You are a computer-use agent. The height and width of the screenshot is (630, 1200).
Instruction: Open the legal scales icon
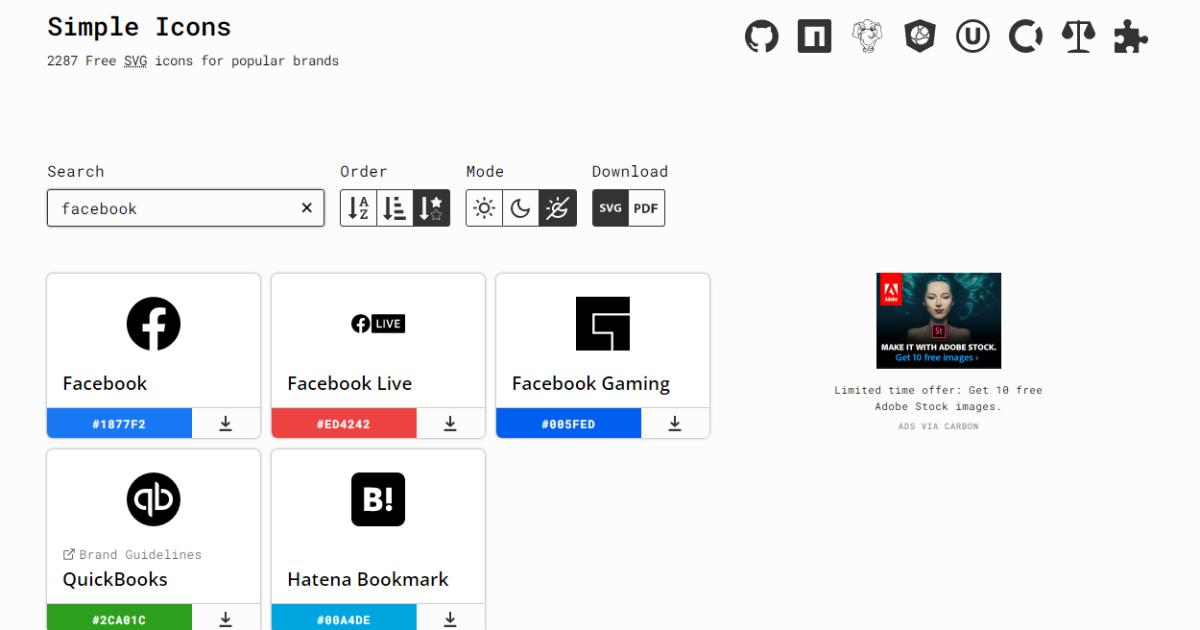point(1078,37)
